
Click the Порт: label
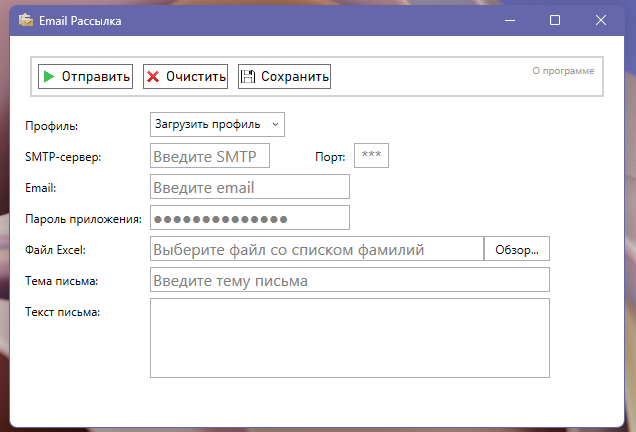click(x=330, y=157)
